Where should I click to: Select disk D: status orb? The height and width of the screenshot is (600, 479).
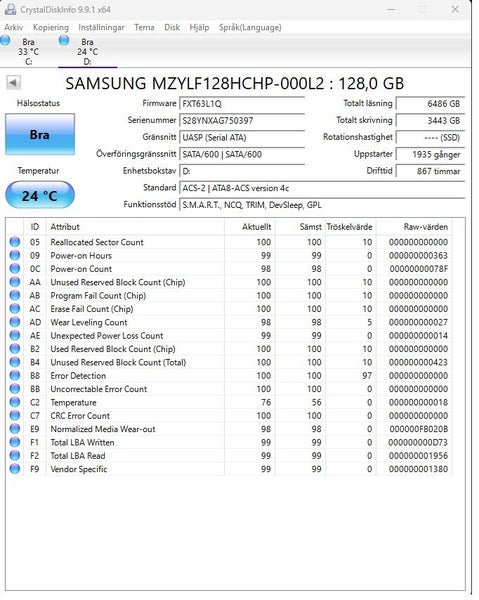[64, 40]
